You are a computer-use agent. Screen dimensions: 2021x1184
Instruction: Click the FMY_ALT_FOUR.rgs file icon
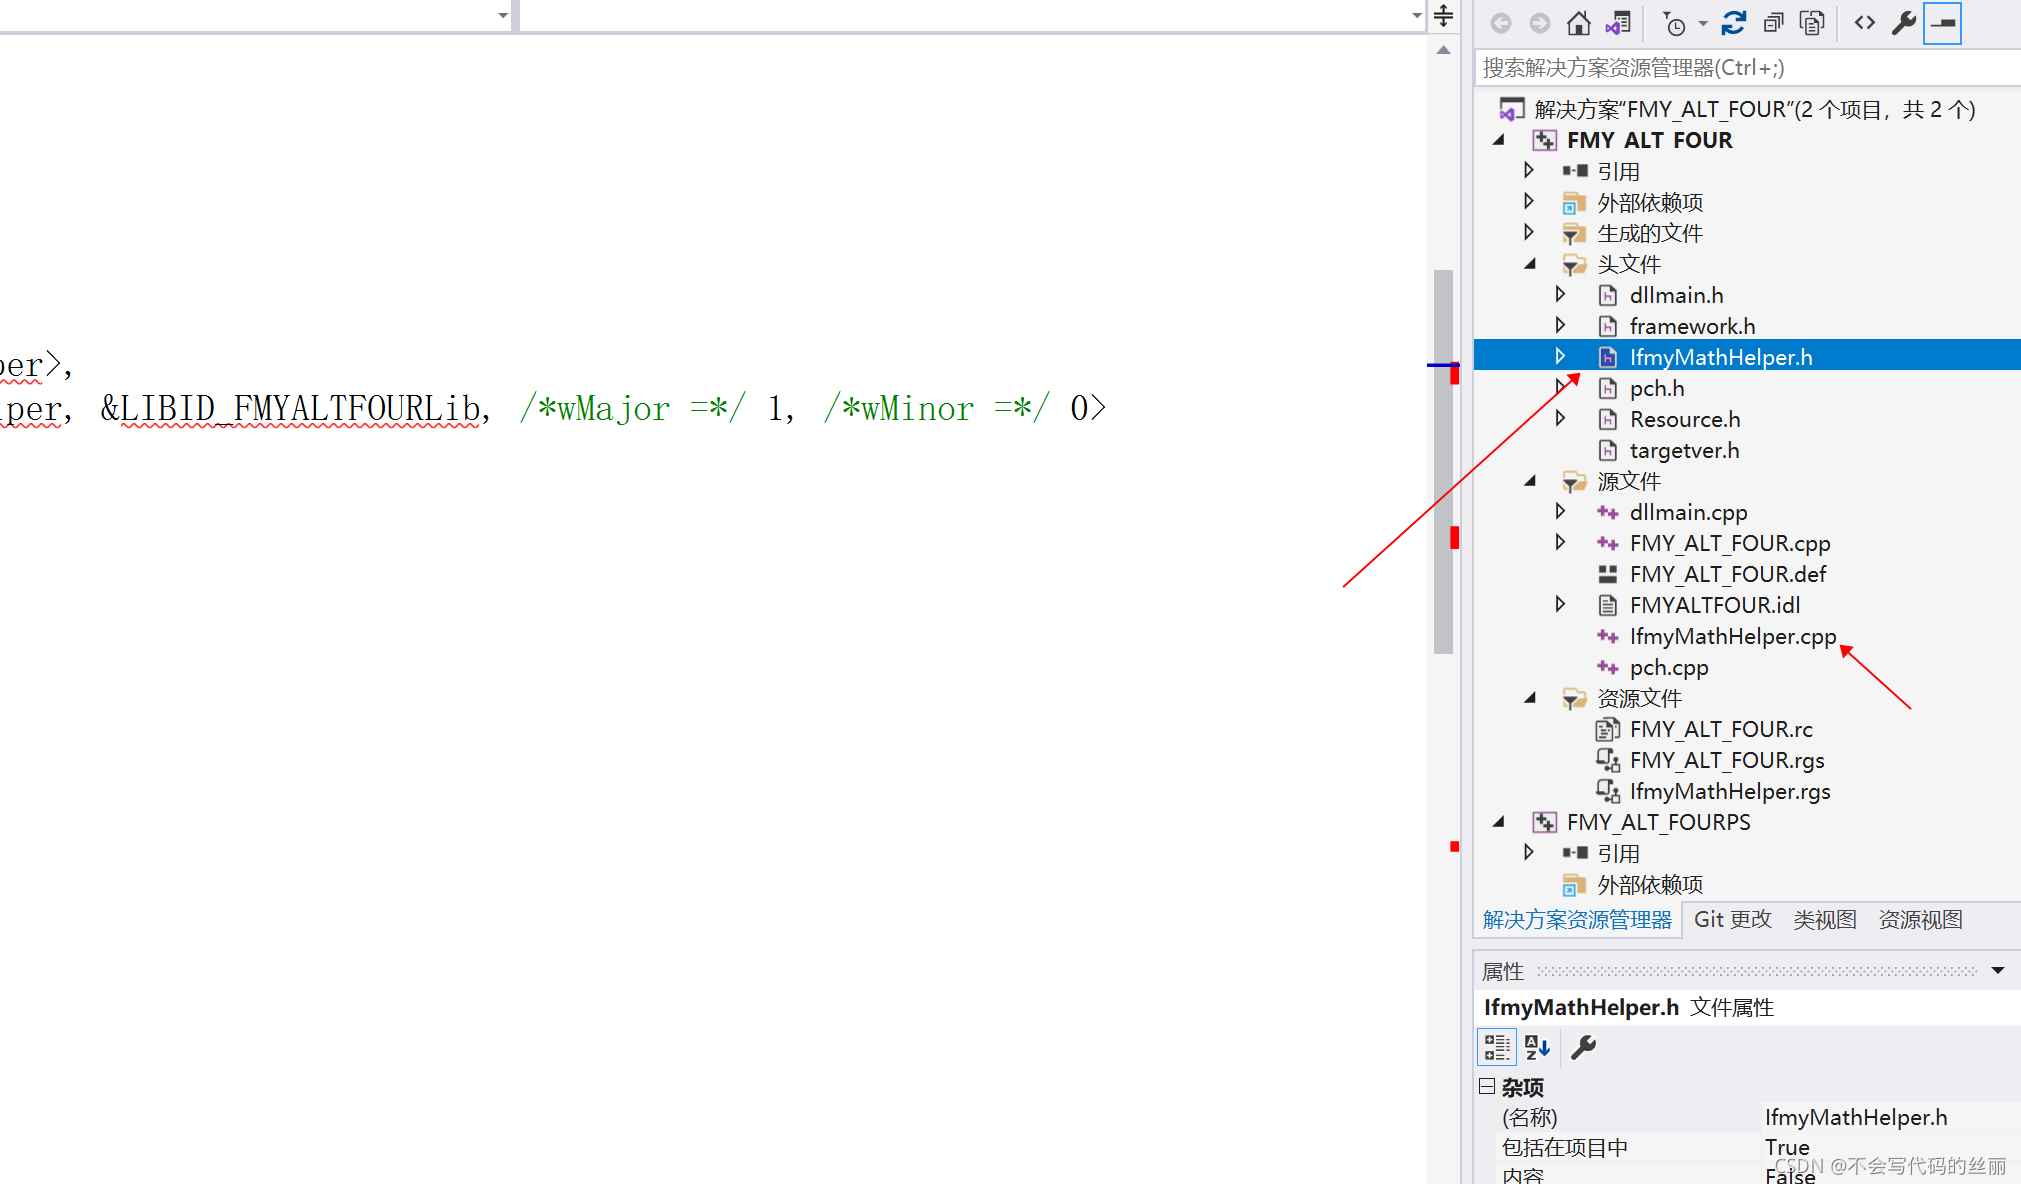pyautogui.click(x=1608, y=760)
